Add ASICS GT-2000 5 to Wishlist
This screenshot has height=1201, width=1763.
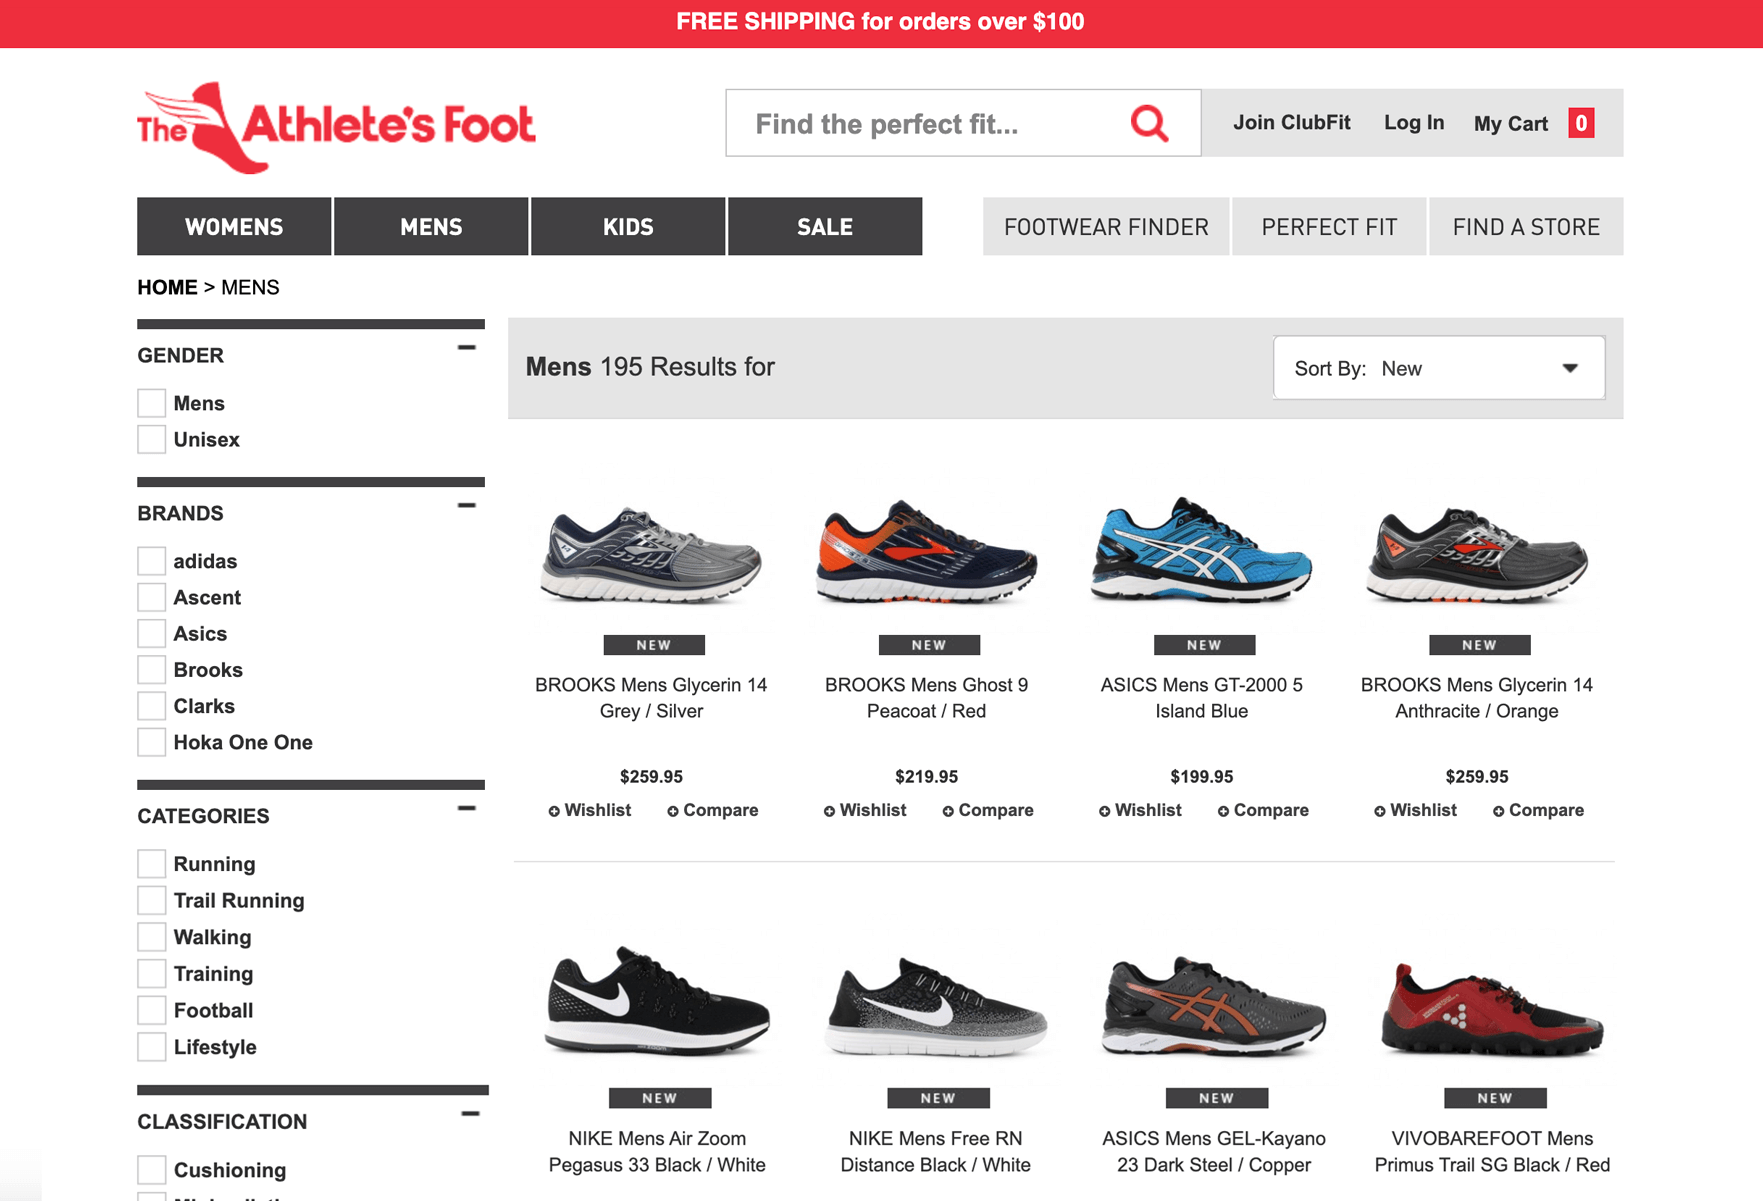point(1140,810)
